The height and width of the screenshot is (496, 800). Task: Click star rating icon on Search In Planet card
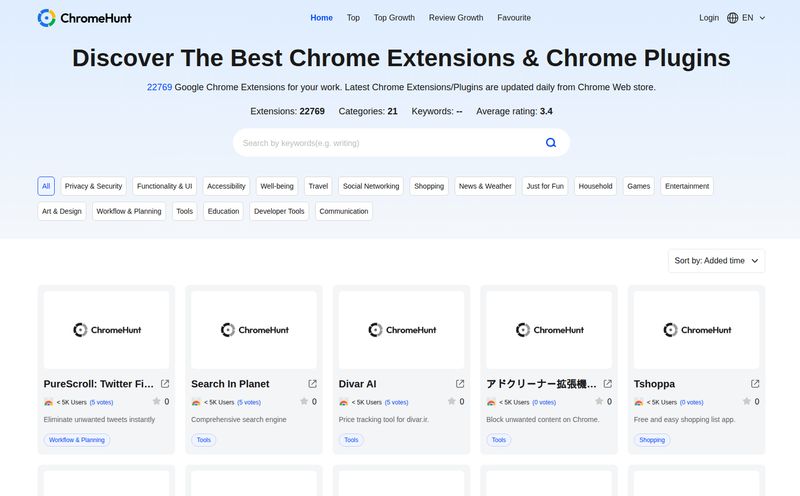point(304,402)
